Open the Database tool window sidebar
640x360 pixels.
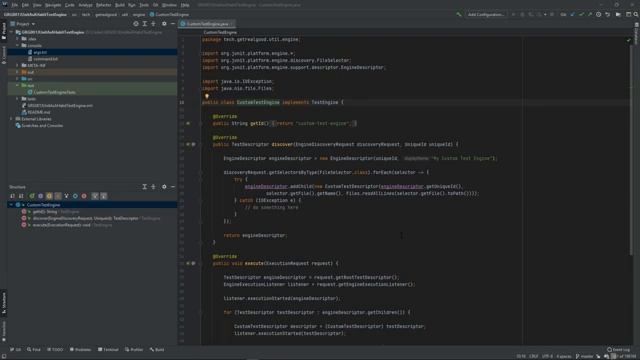click(x=636, y=33)
